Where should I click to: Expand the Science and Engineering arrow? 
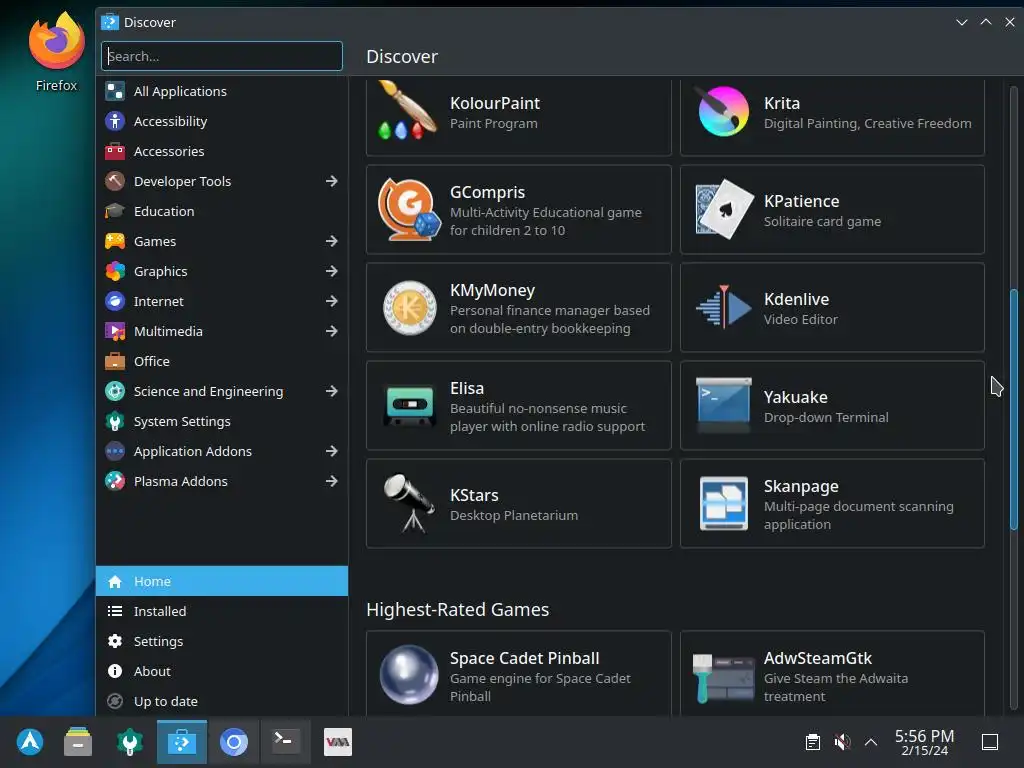click(332, 391)
